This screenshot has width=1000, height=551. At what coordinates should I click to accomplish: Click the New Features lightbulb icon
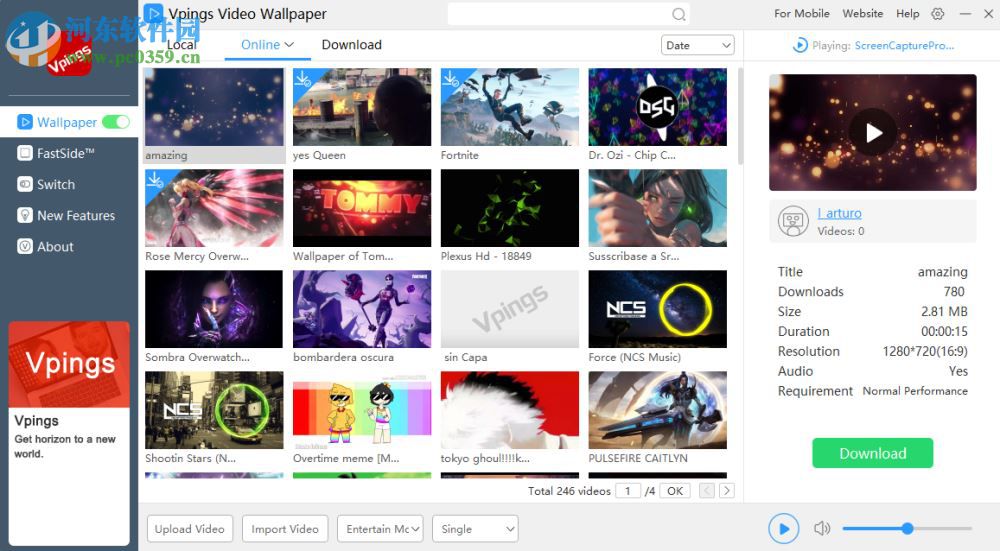[25, 216]
